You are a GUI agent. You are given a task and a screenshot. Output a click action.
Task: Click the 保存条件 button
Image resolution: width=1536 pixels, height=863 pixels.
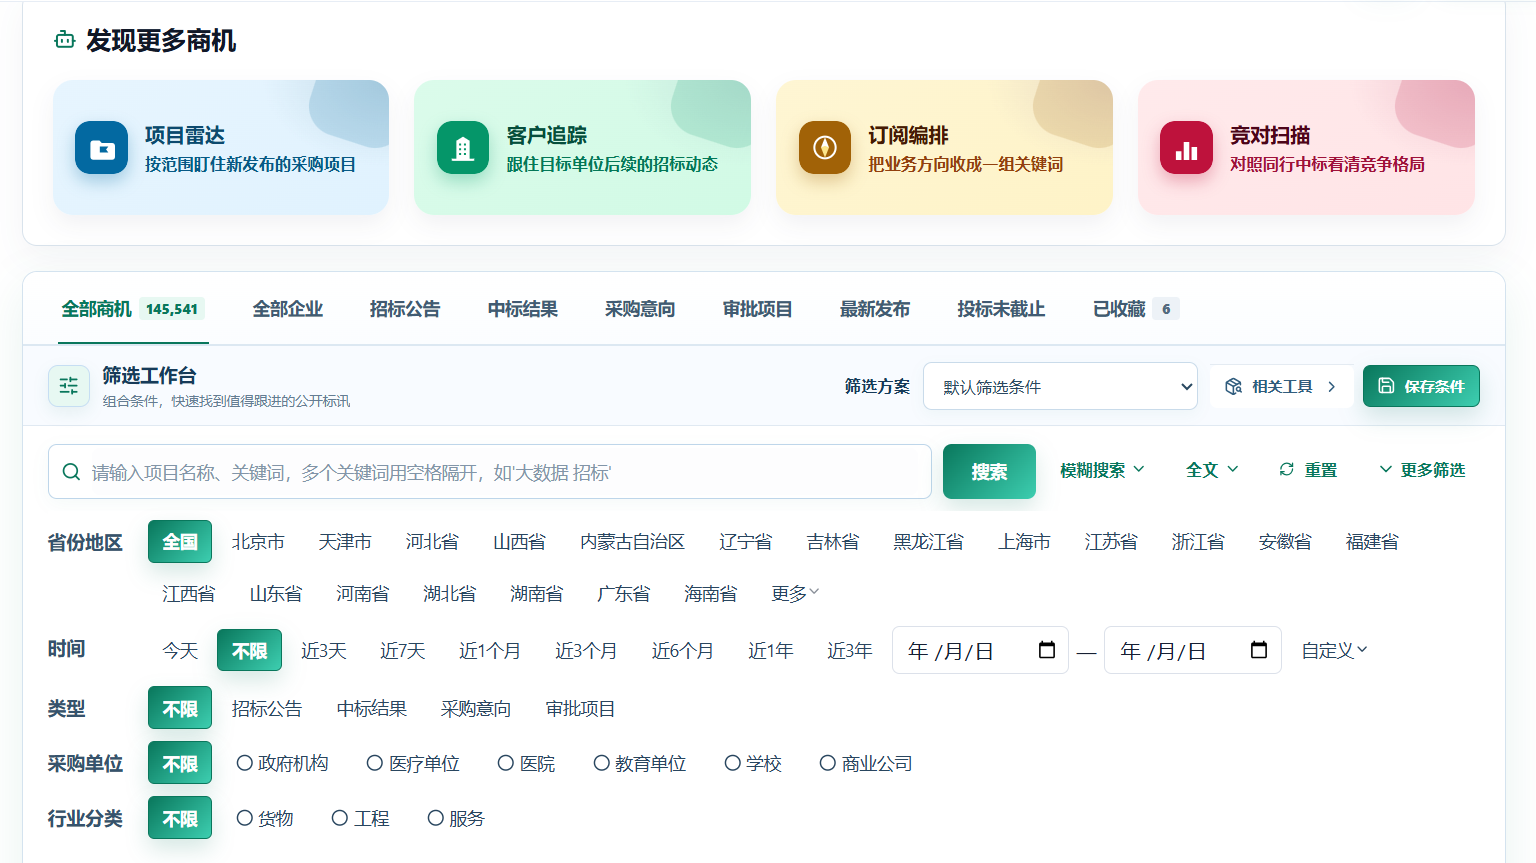click(x=1421, y=386)
